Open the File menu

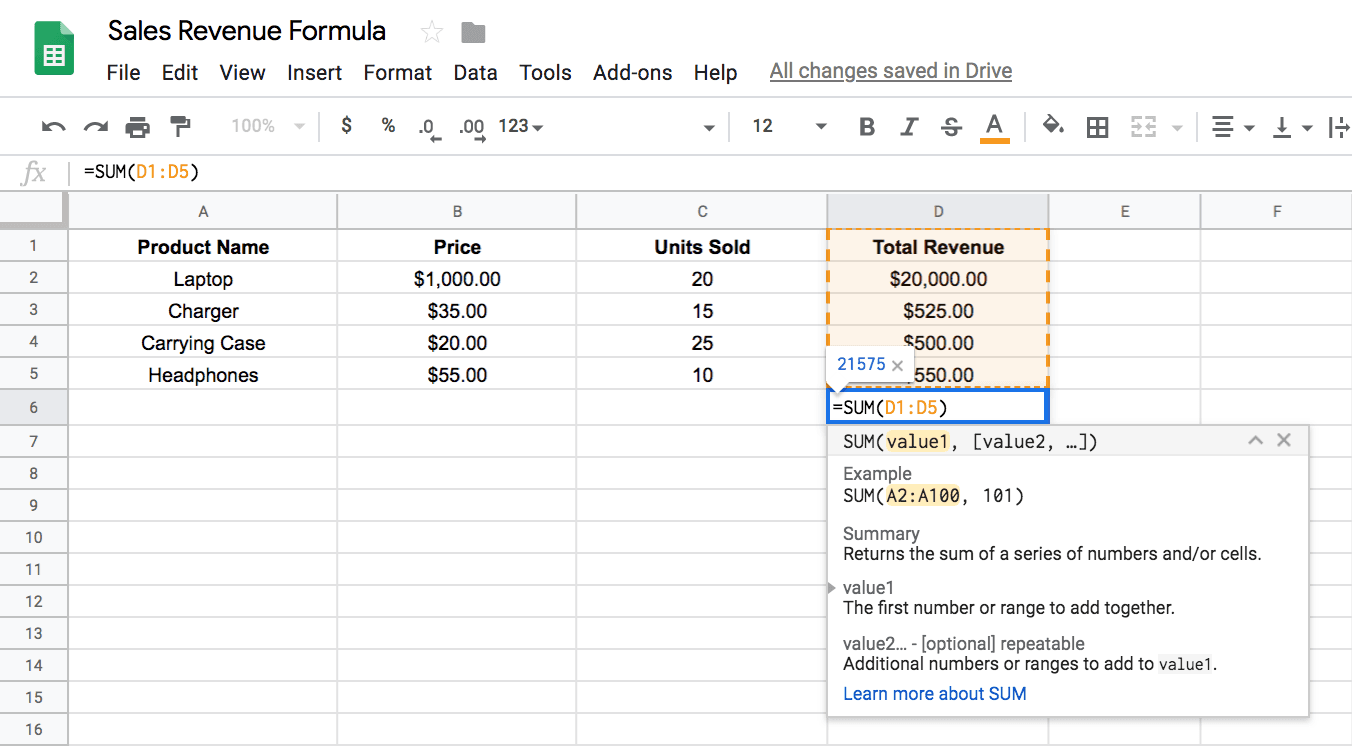click(123, 72)
